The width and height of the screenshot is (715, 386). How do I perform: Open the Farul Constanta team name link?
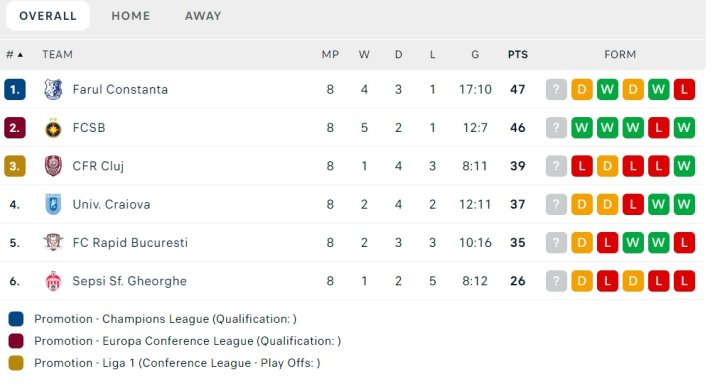click(x=120, y=89)
